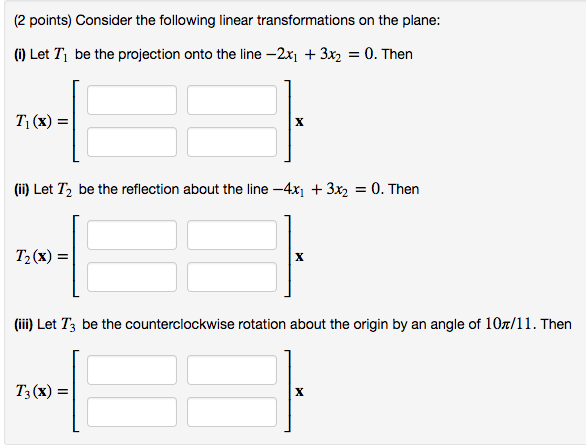Focus the top-left entry of T2 matrix
The image size is (586, 448).
point(132,235)
